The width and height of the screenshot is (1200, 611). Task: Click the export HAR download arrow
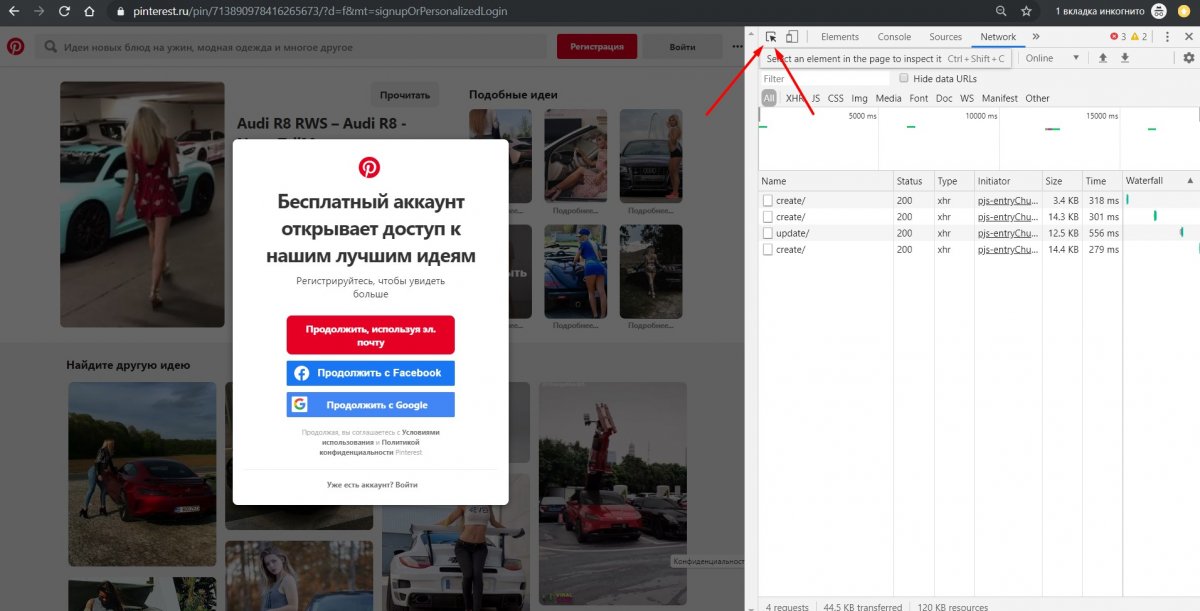(x=1125, y=58)
